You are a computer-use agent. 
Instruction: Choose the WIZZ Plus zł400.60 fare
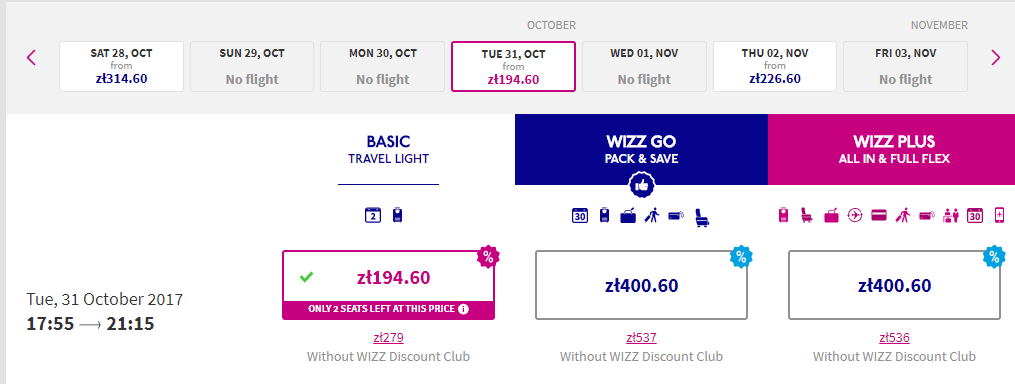[x=895, y=285]
